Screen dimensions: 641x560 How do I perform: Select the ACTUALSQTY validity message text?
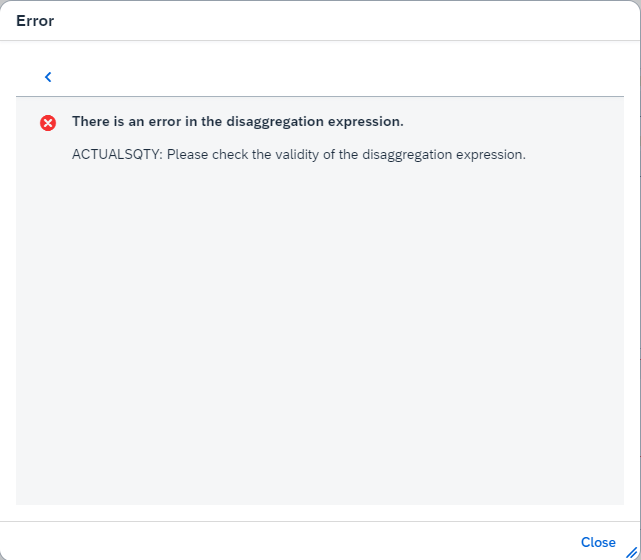tap(299, 155)
